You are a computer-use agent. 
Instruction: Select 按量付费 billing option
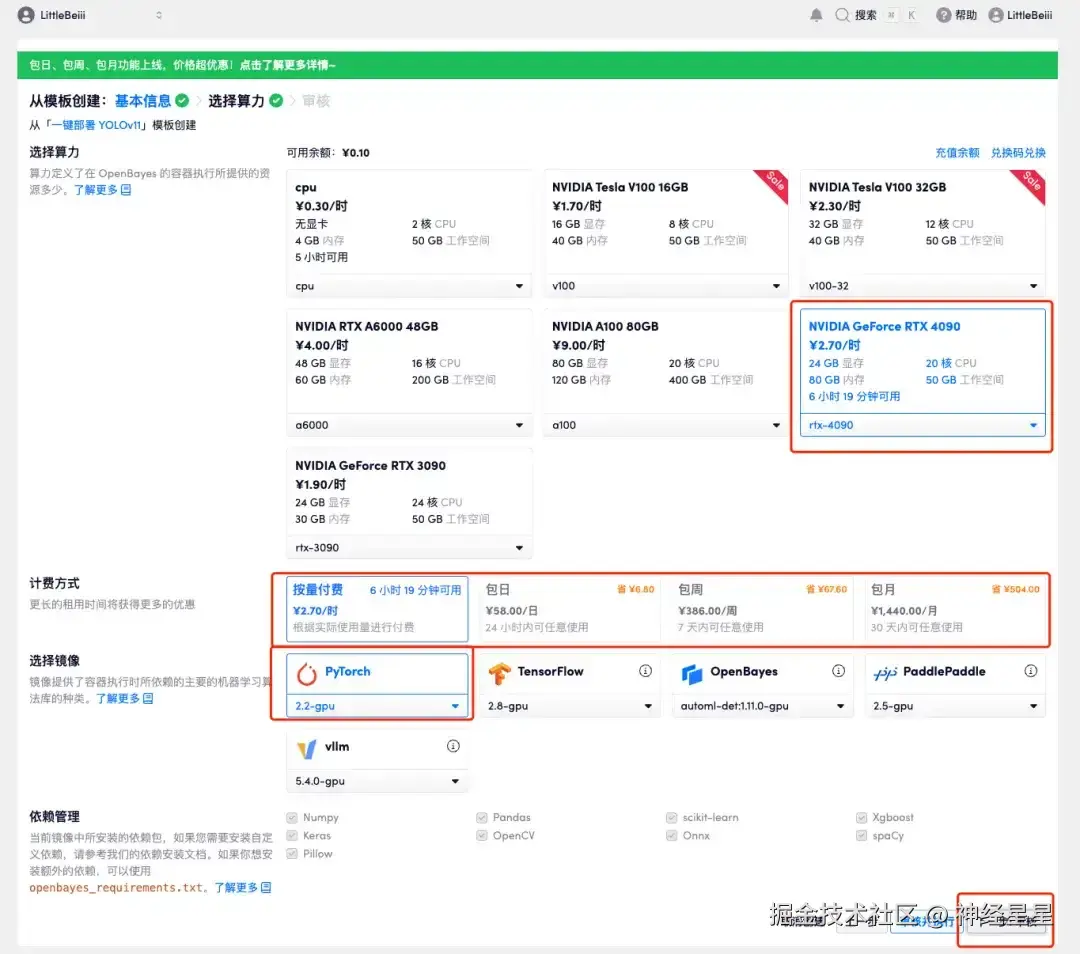click(x=377, y=608)
